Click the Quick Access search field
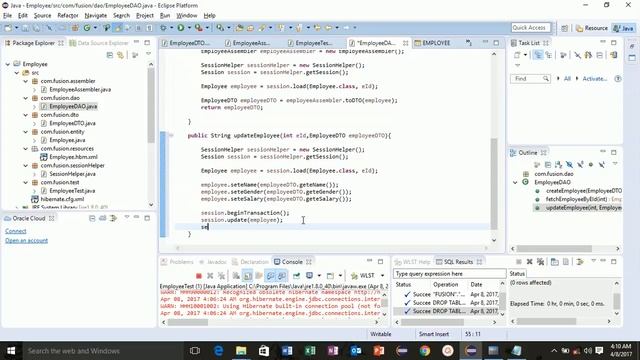 pos(531,28)
